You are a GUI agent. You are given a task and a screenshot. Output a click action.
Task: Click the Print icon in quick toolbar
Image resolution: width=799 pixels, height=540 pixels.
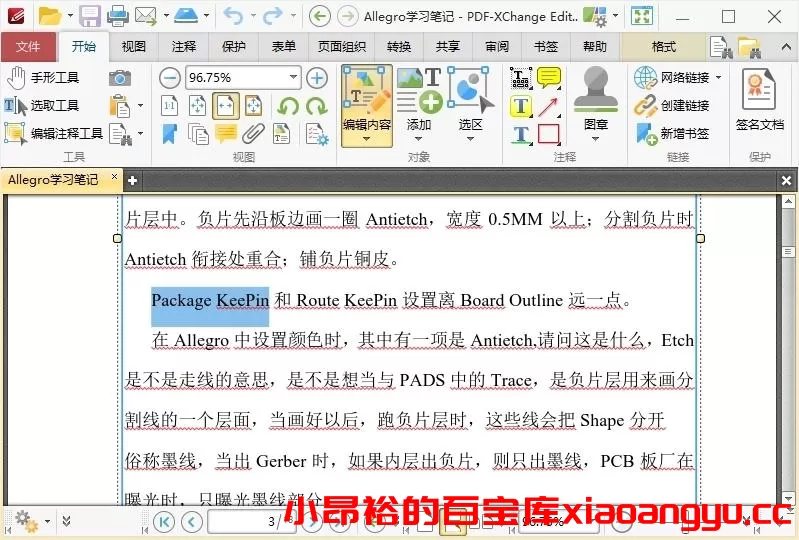[118, 16]
